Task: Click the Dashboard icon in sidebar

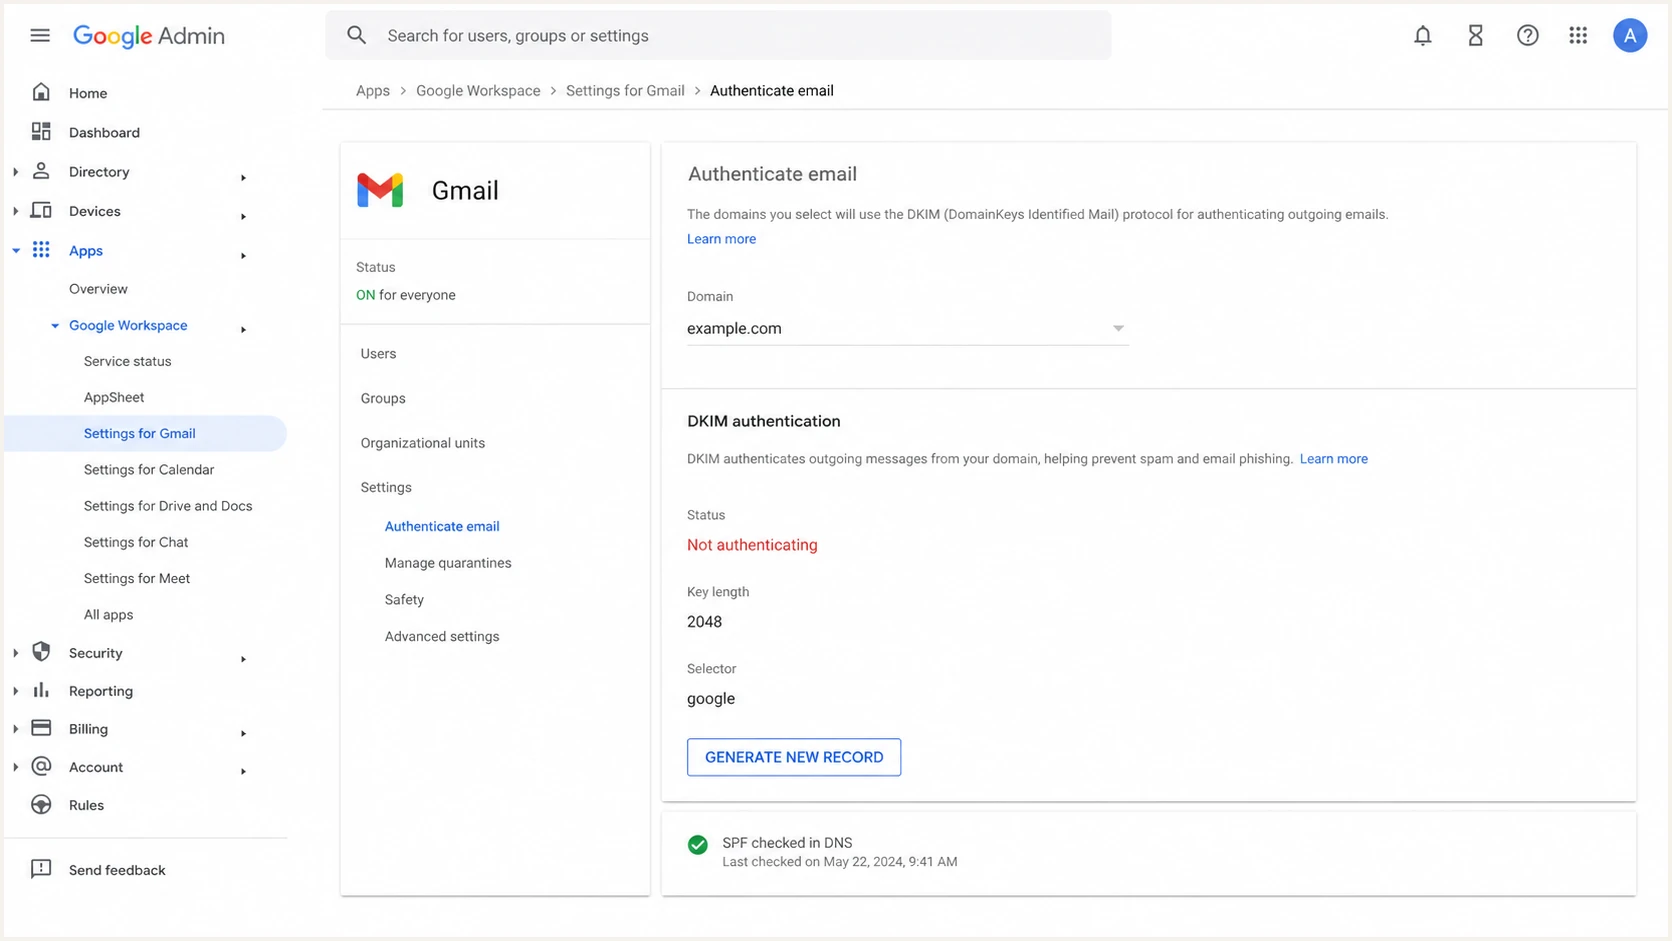Action: click(41, 132)
